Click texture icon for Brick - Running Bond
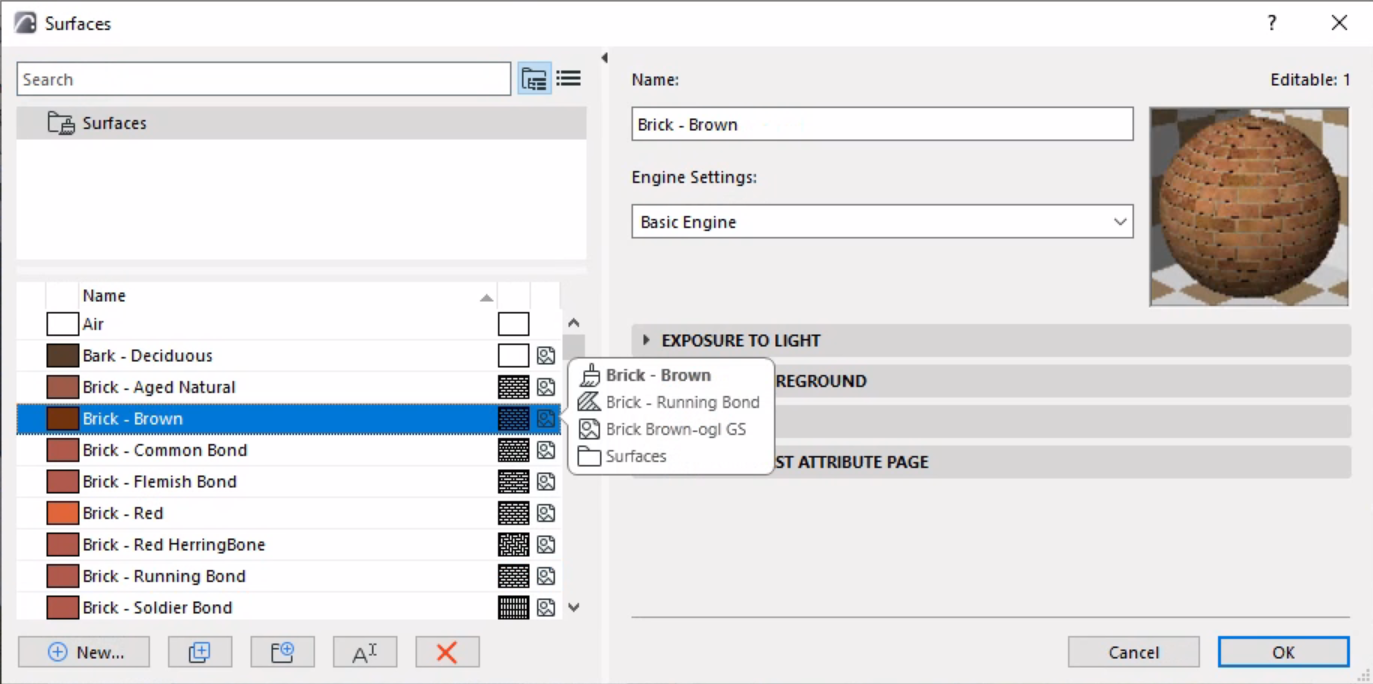The image size is (1373, 684). [546, 576]
